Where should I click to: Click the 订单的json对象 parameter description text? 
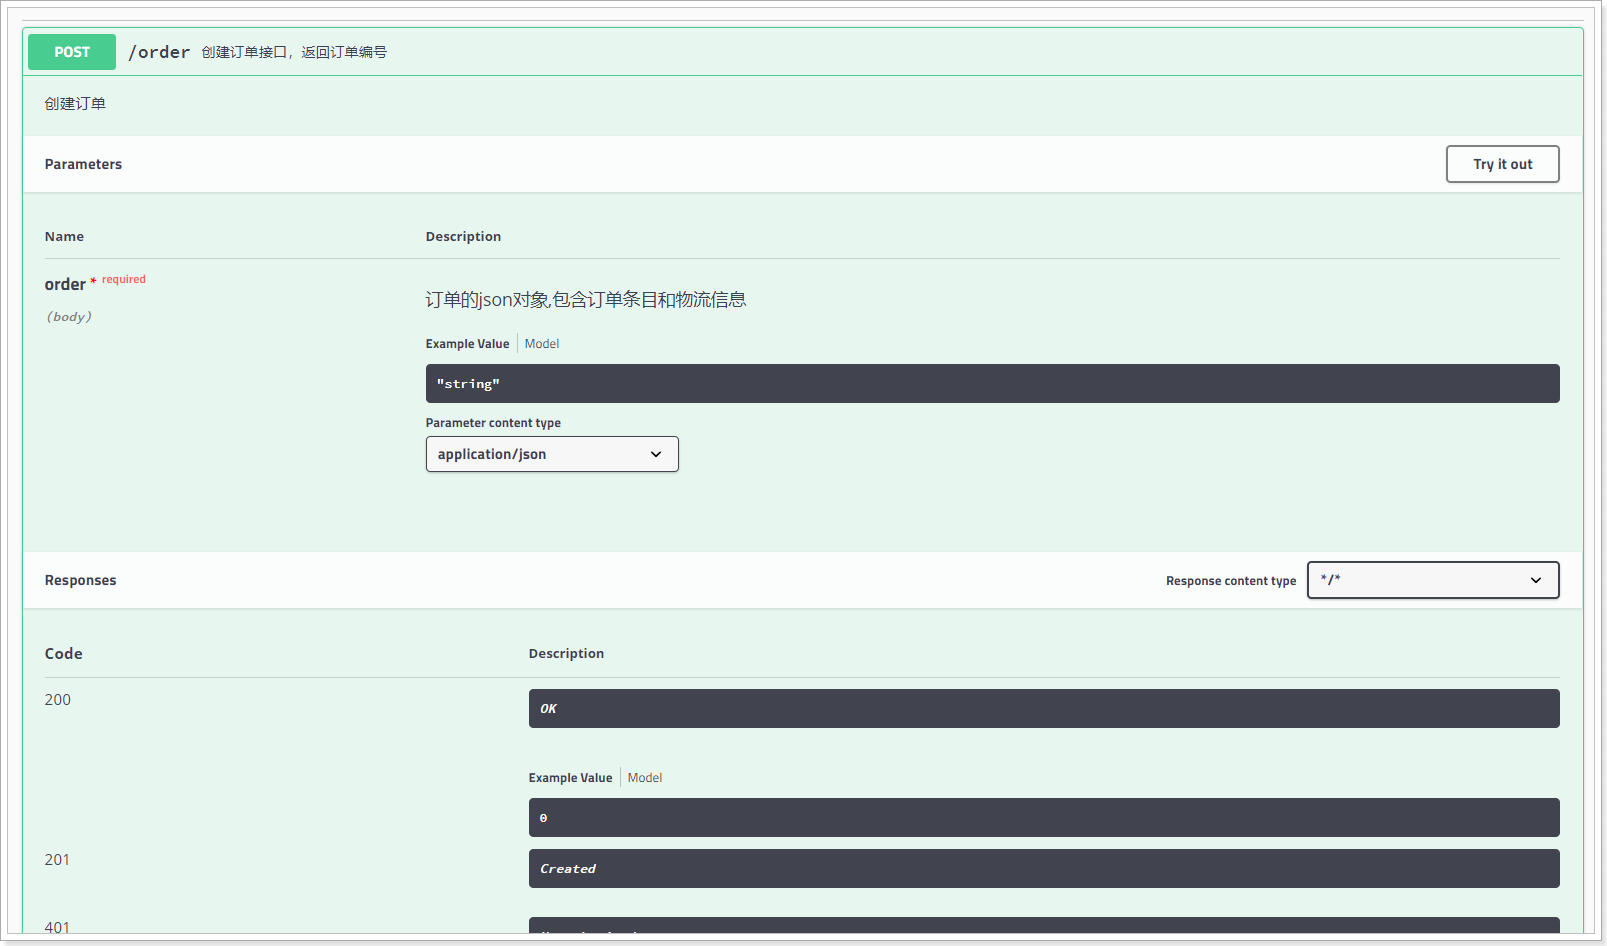coord(586,300)
